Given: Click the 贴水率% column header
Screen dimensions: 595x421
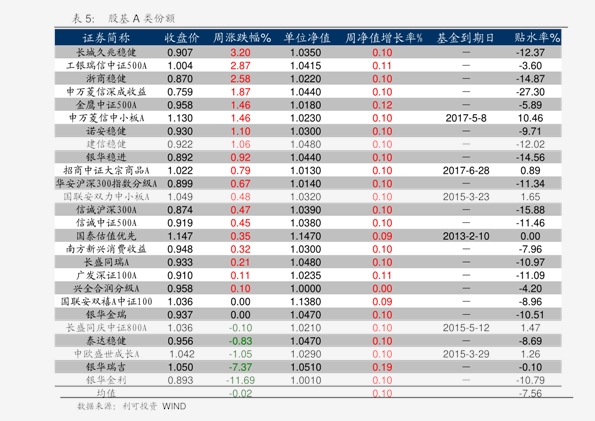Looking at the screenshot, I should pyautogui.click(x=537, y=38).
